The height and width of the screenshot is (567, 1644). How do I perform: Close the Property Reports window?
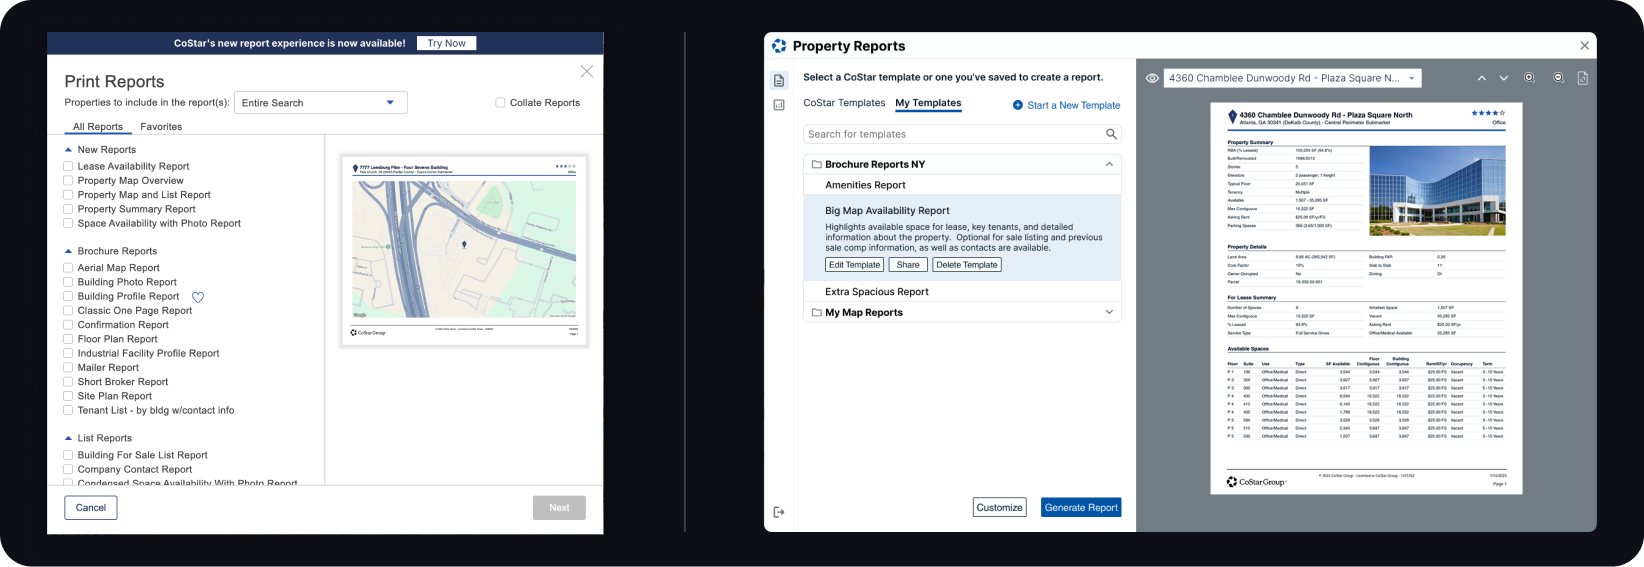[x=1584, y=46]
